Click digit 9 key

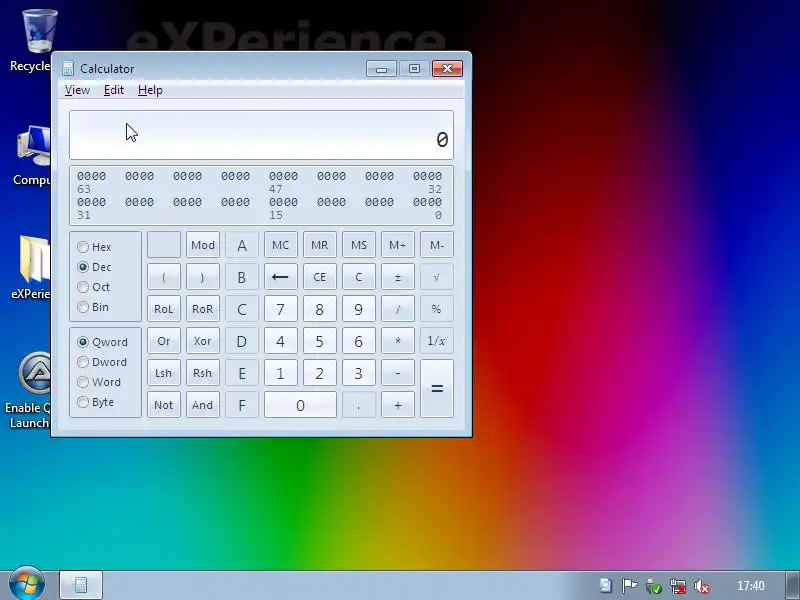coord(359,309)
